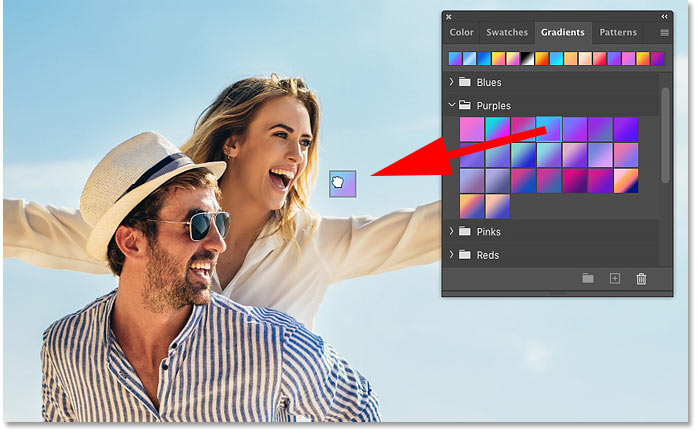This screenshot has width=698, height=433.
Task: Choose sixth gradient in Purples top row
Action: coord(601,129)
